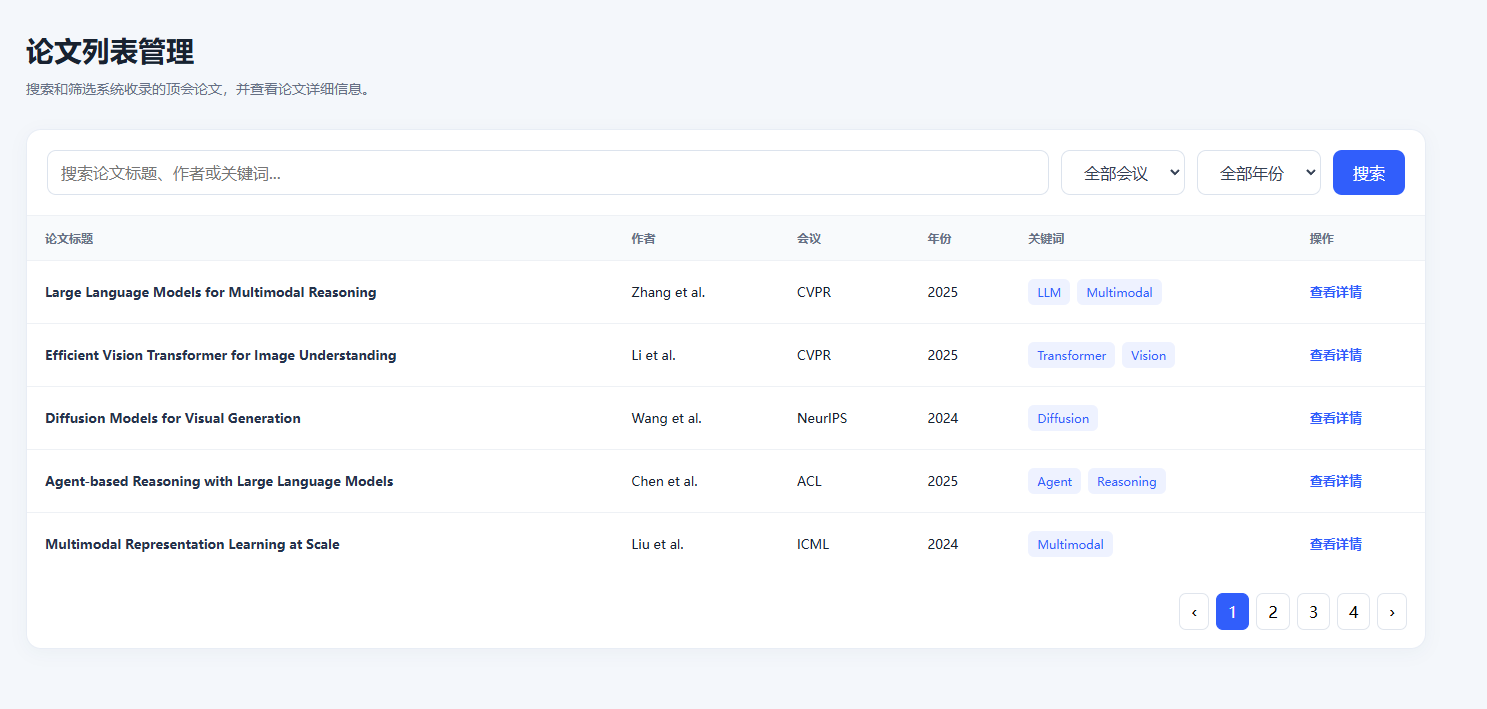Viewport: 1487px width, 709px height.
Task: Select the Vision keyword tag
Action: pyautogui.click(x=1148, y=355)
